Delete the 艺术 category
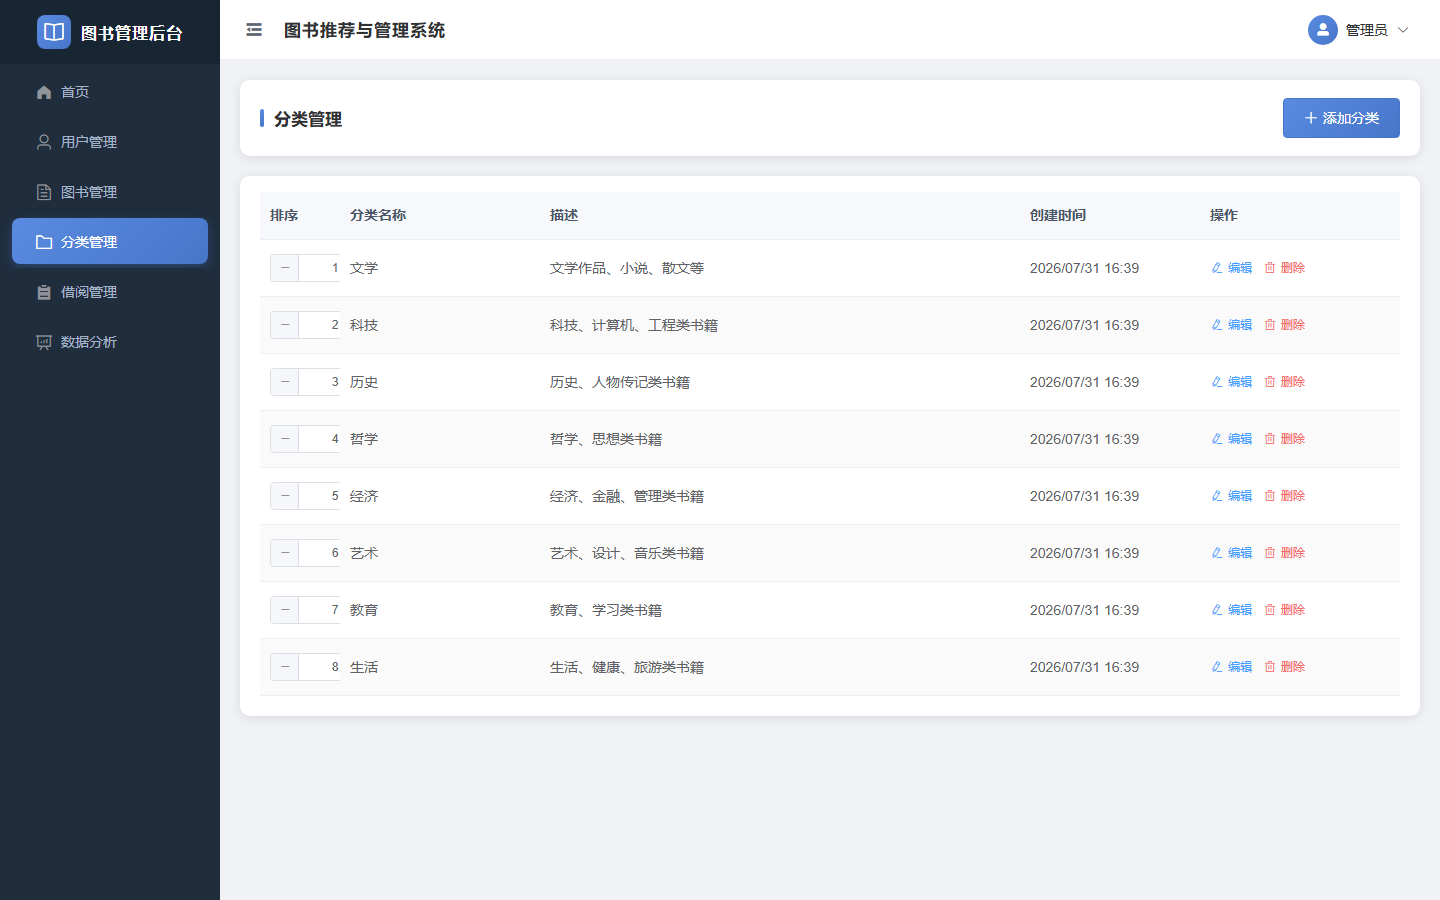Viewport: 1440px width, 900px height. click(1285, 553)
